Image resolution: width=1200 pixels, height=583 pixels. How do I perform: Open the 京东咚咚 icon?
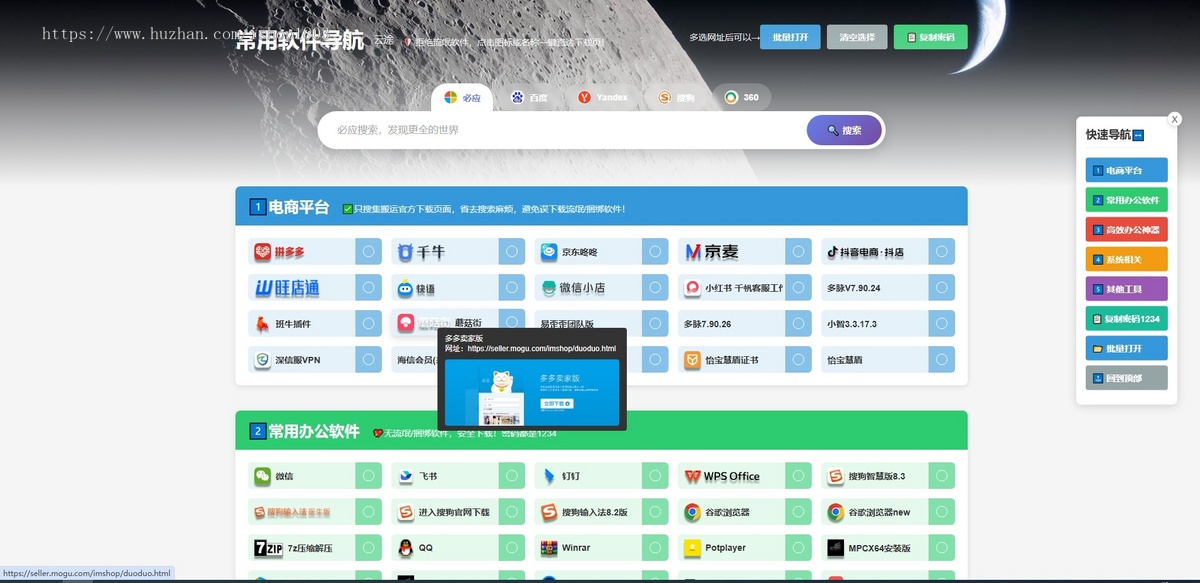point(549,252)
